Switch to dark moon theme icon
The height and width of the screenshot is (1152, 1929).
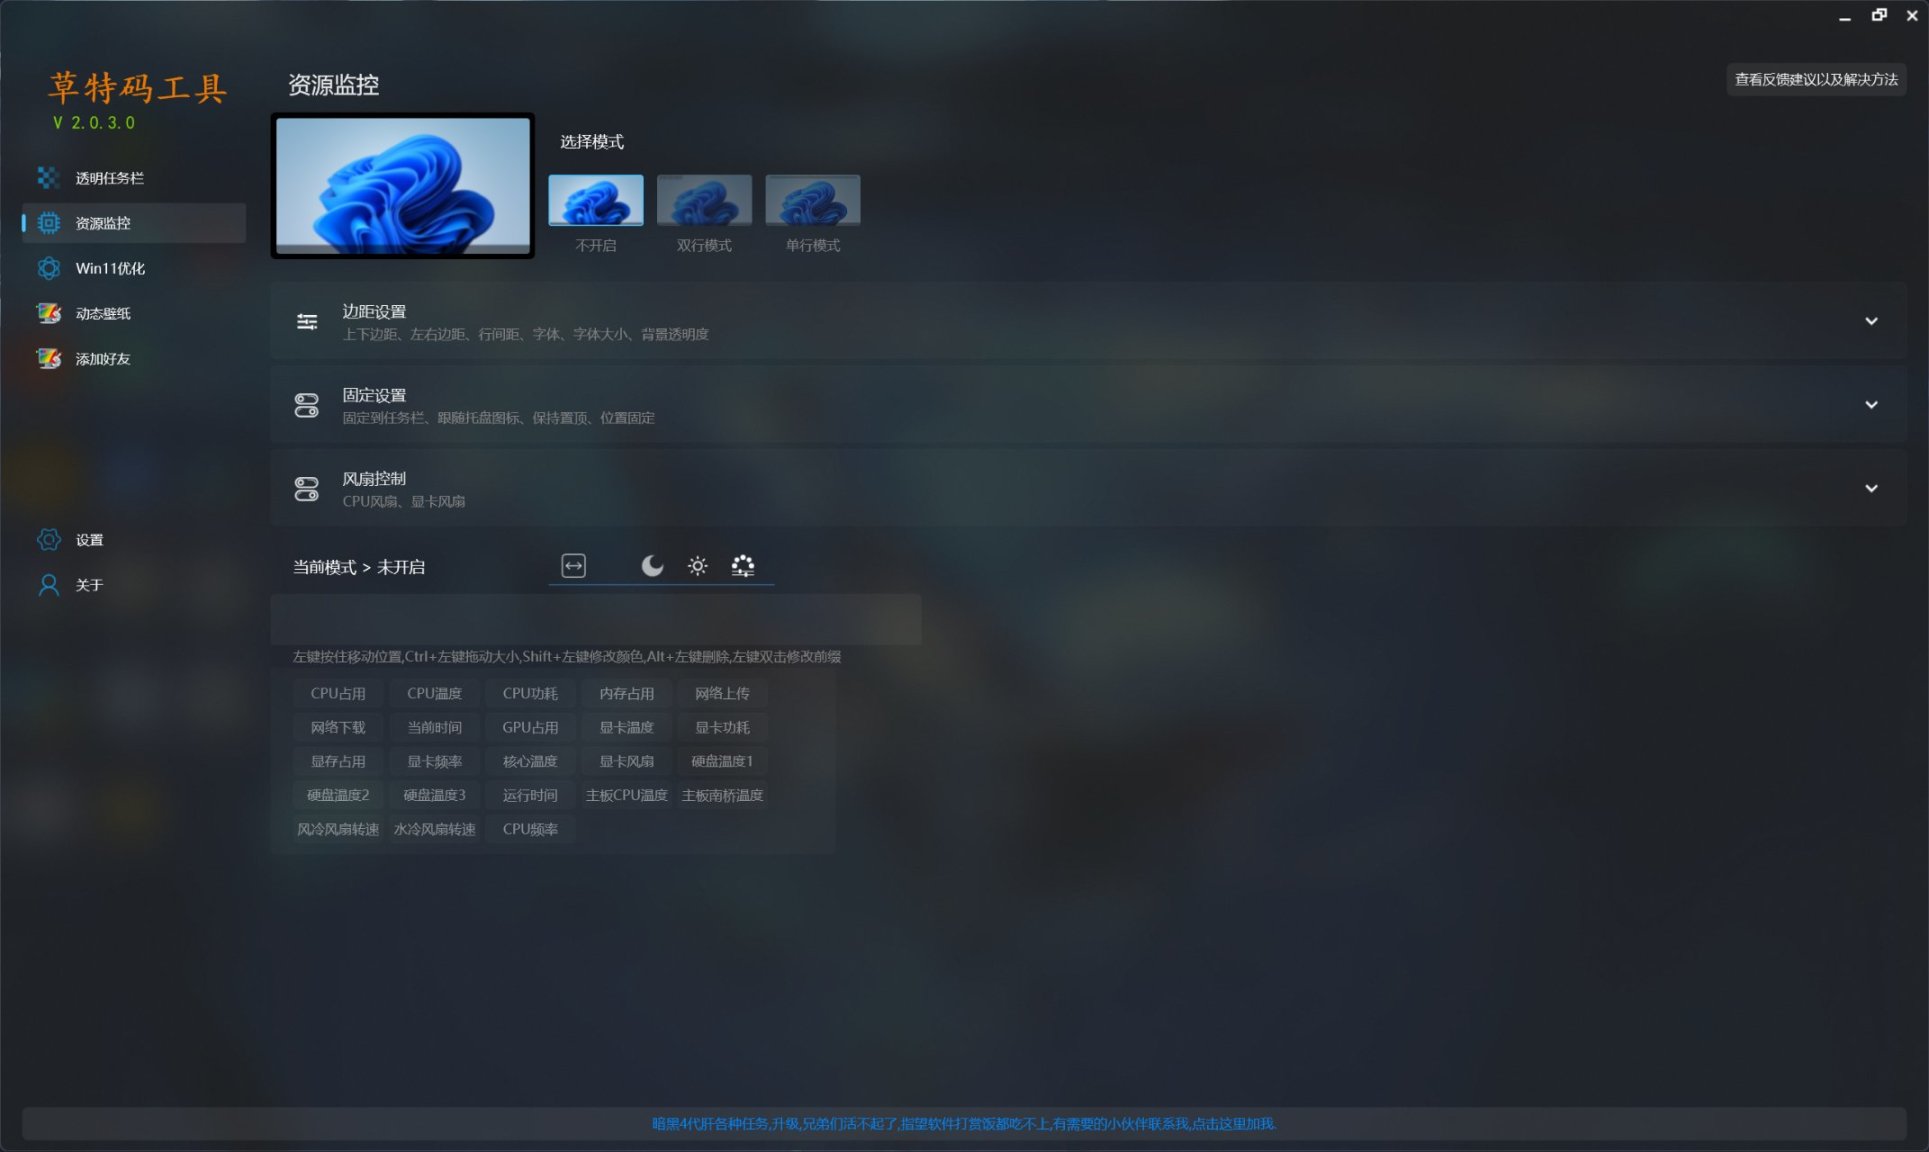point(652,566)
